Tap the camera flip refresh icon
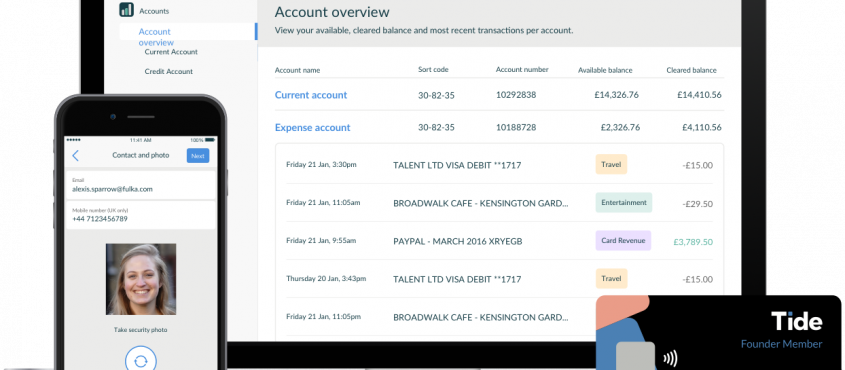 (x=141, y=360)
